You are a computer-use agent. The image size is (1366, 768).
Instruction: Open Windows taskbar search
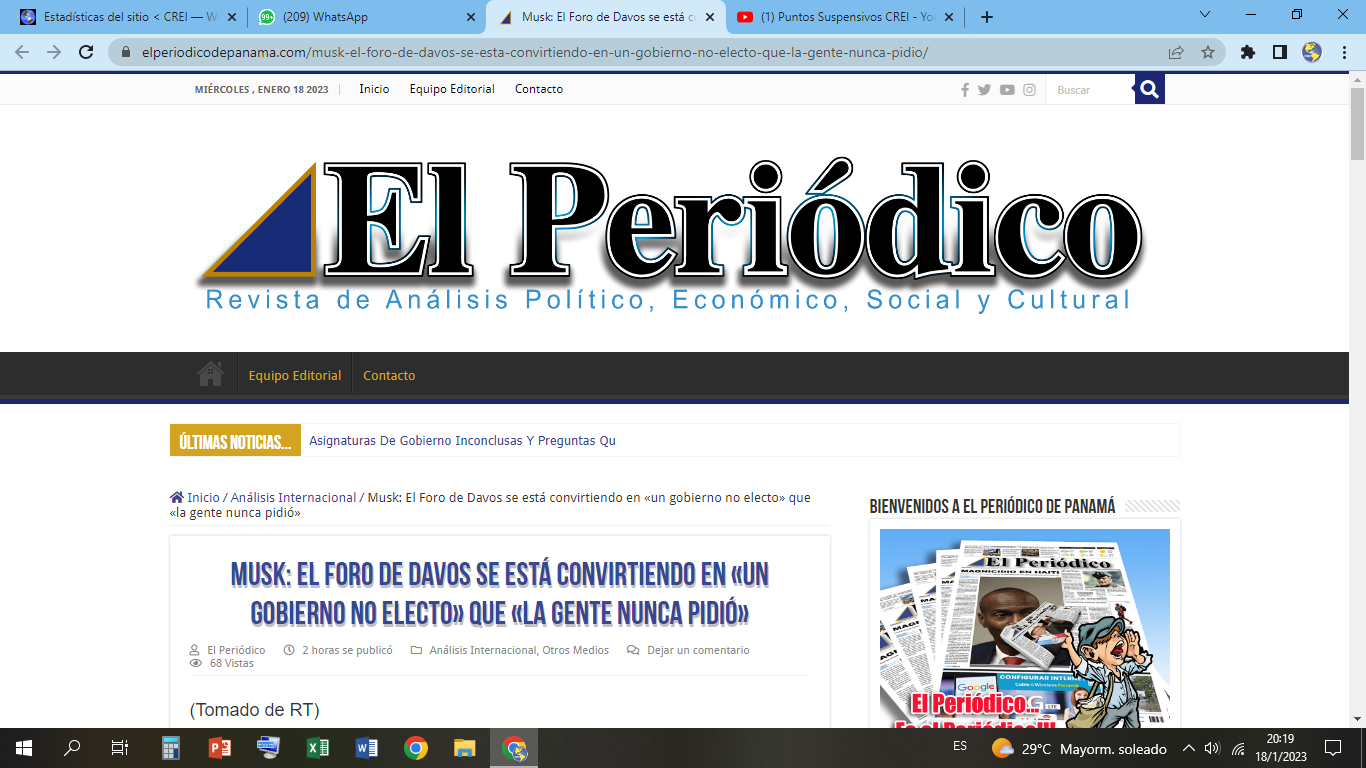(x=72, y=748)
